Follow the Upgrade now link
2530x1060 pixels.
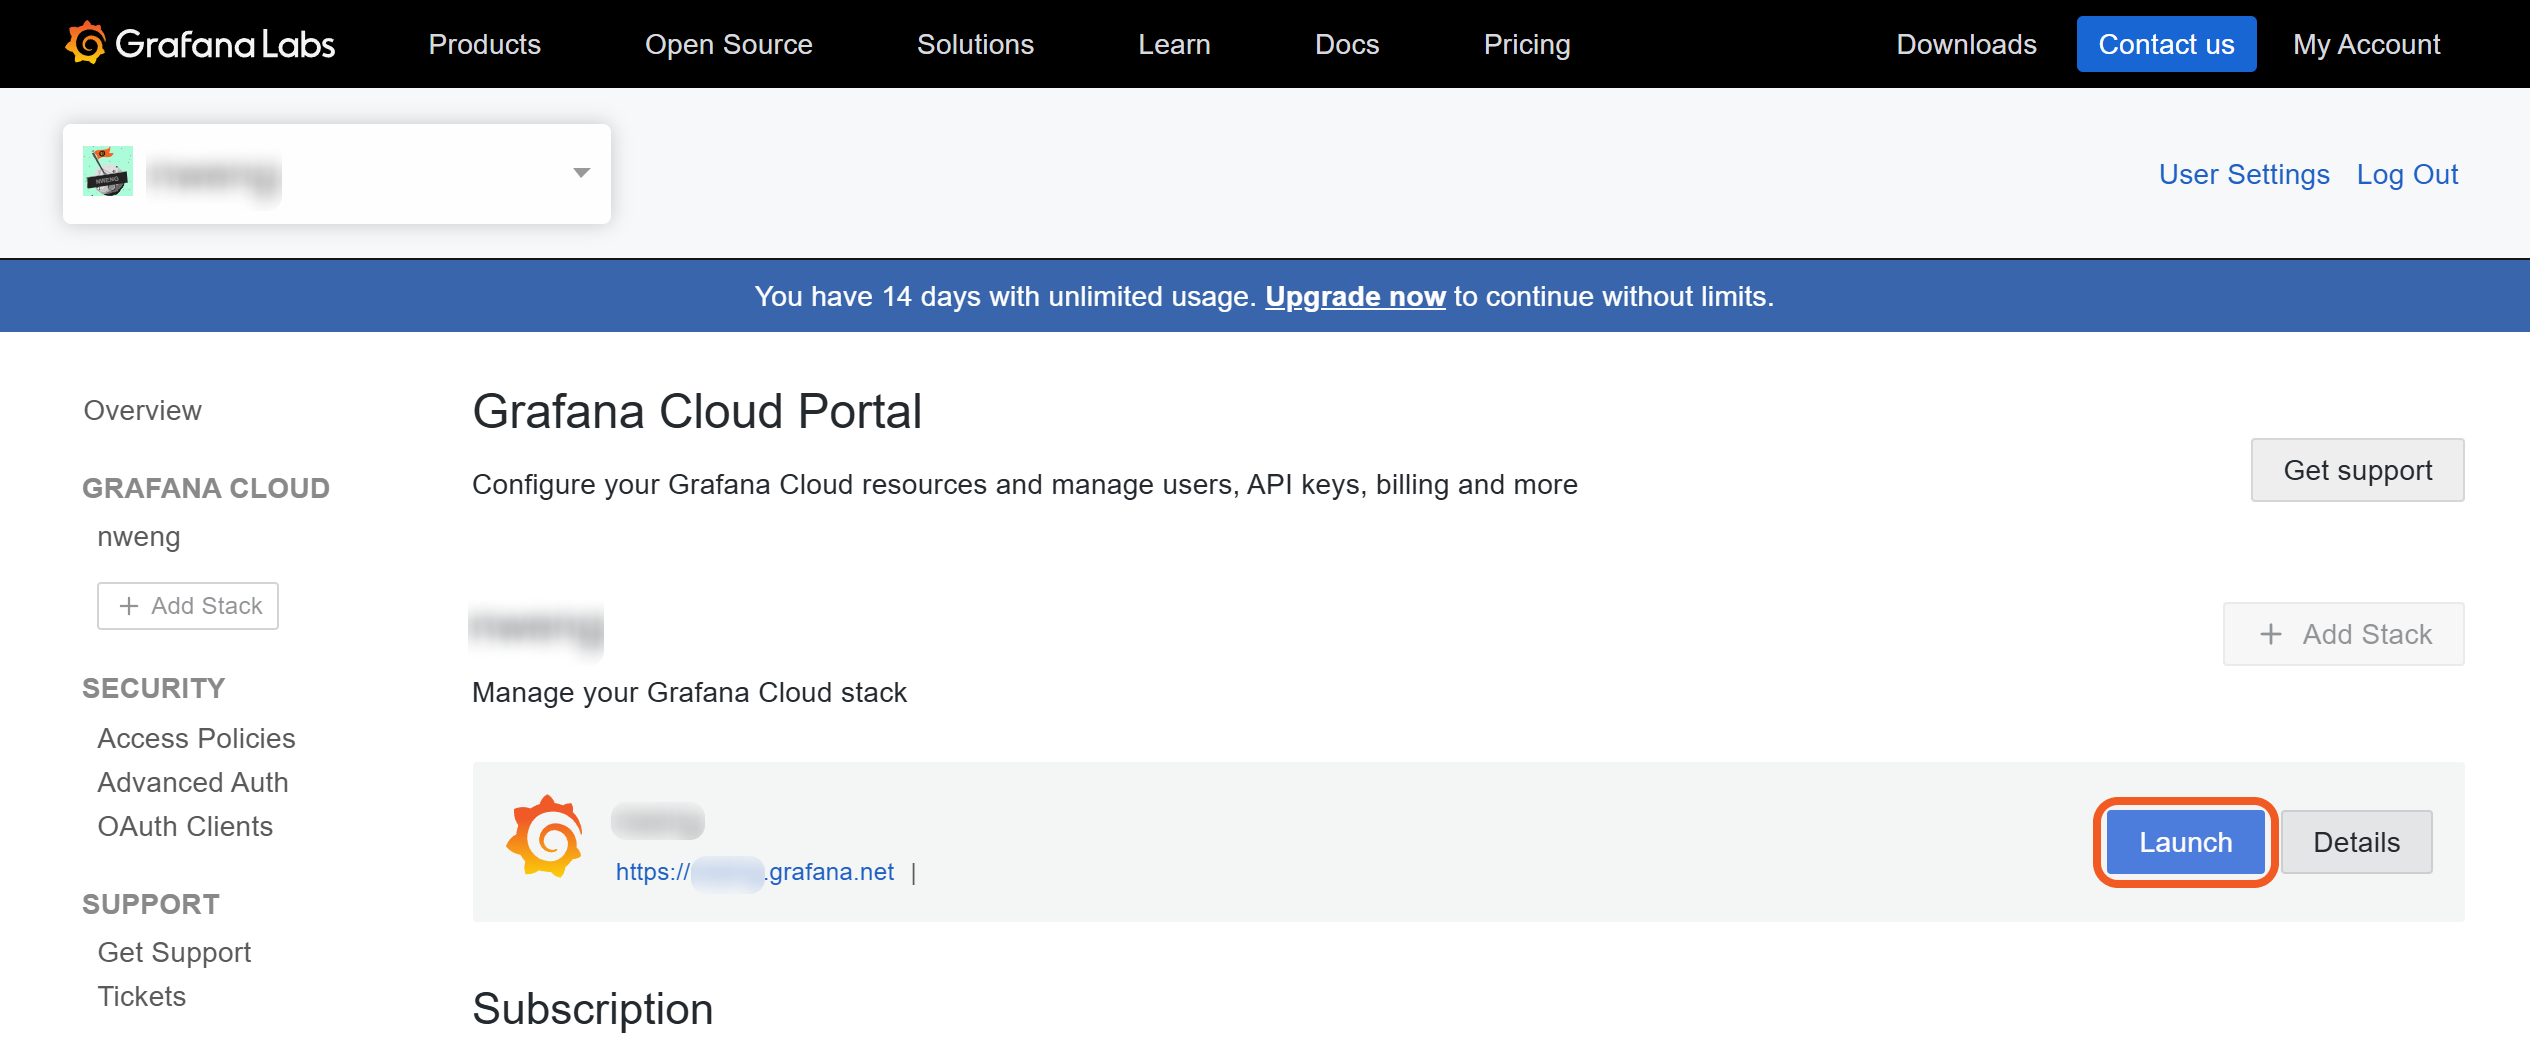pos(1355,296)
